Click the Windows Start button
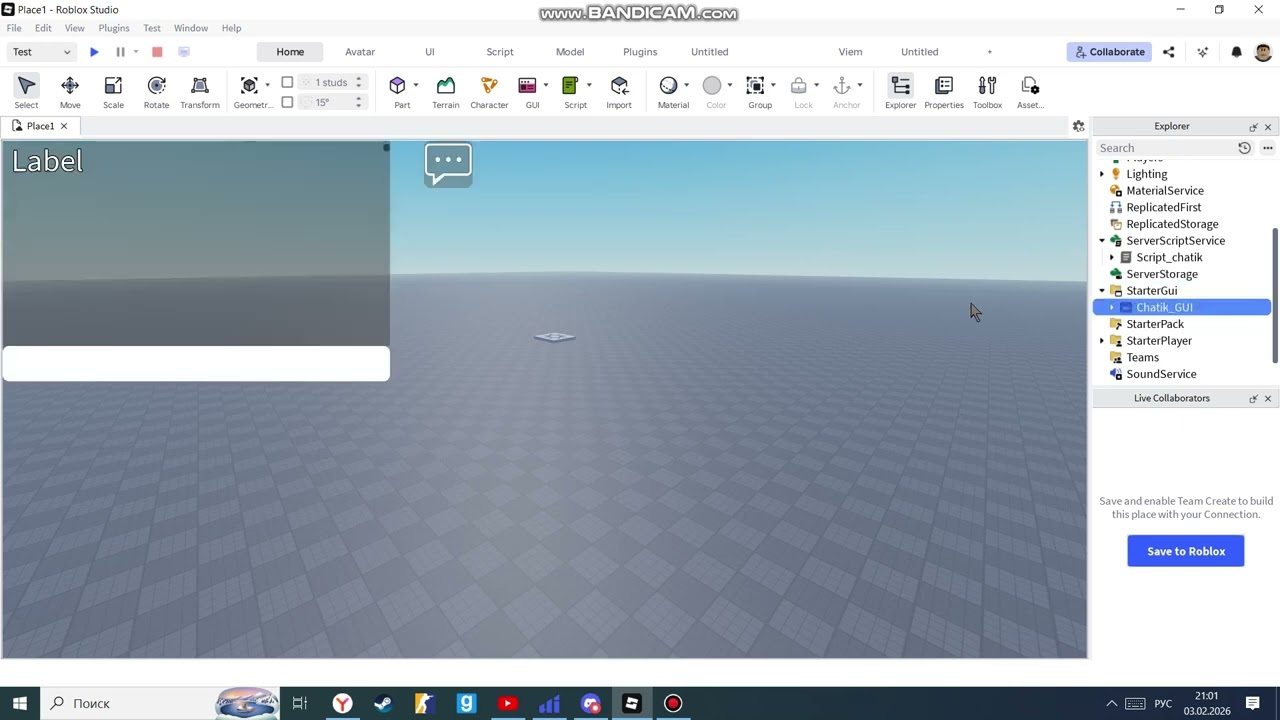1280x720 pixels. (19, 703)
